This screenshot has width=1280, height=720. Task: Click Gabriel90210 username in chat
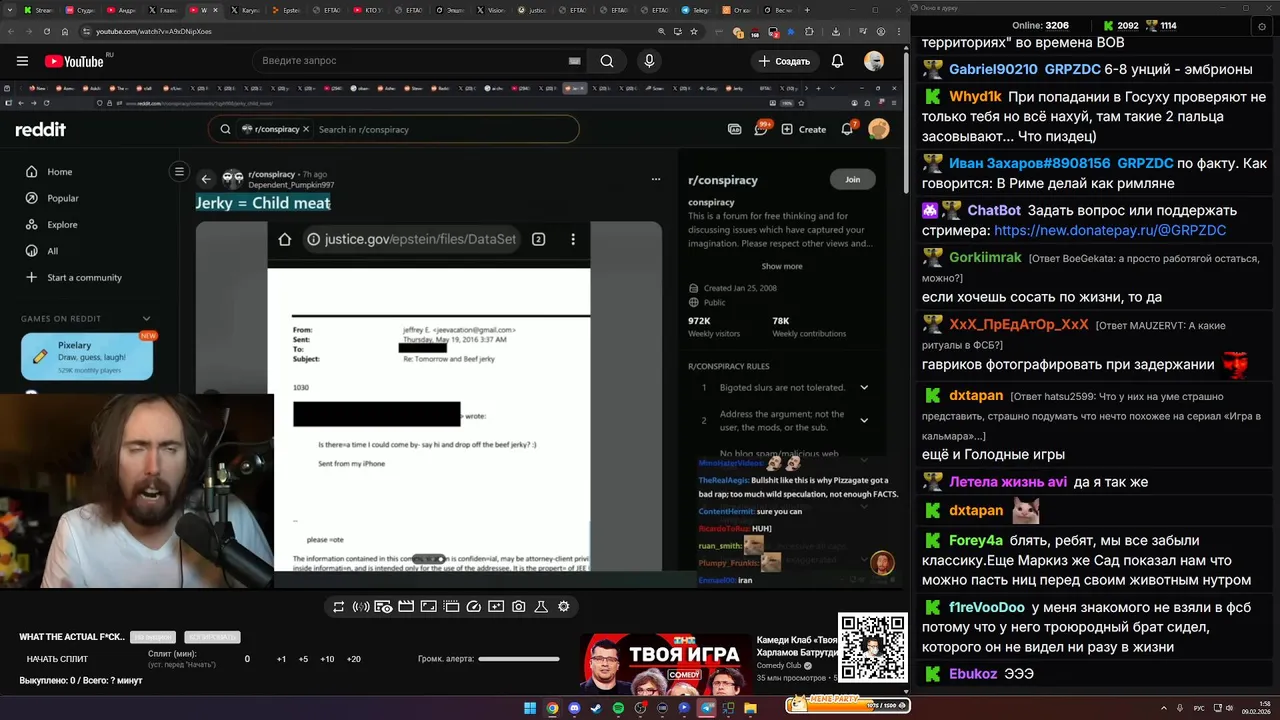(x=993, y=70)
